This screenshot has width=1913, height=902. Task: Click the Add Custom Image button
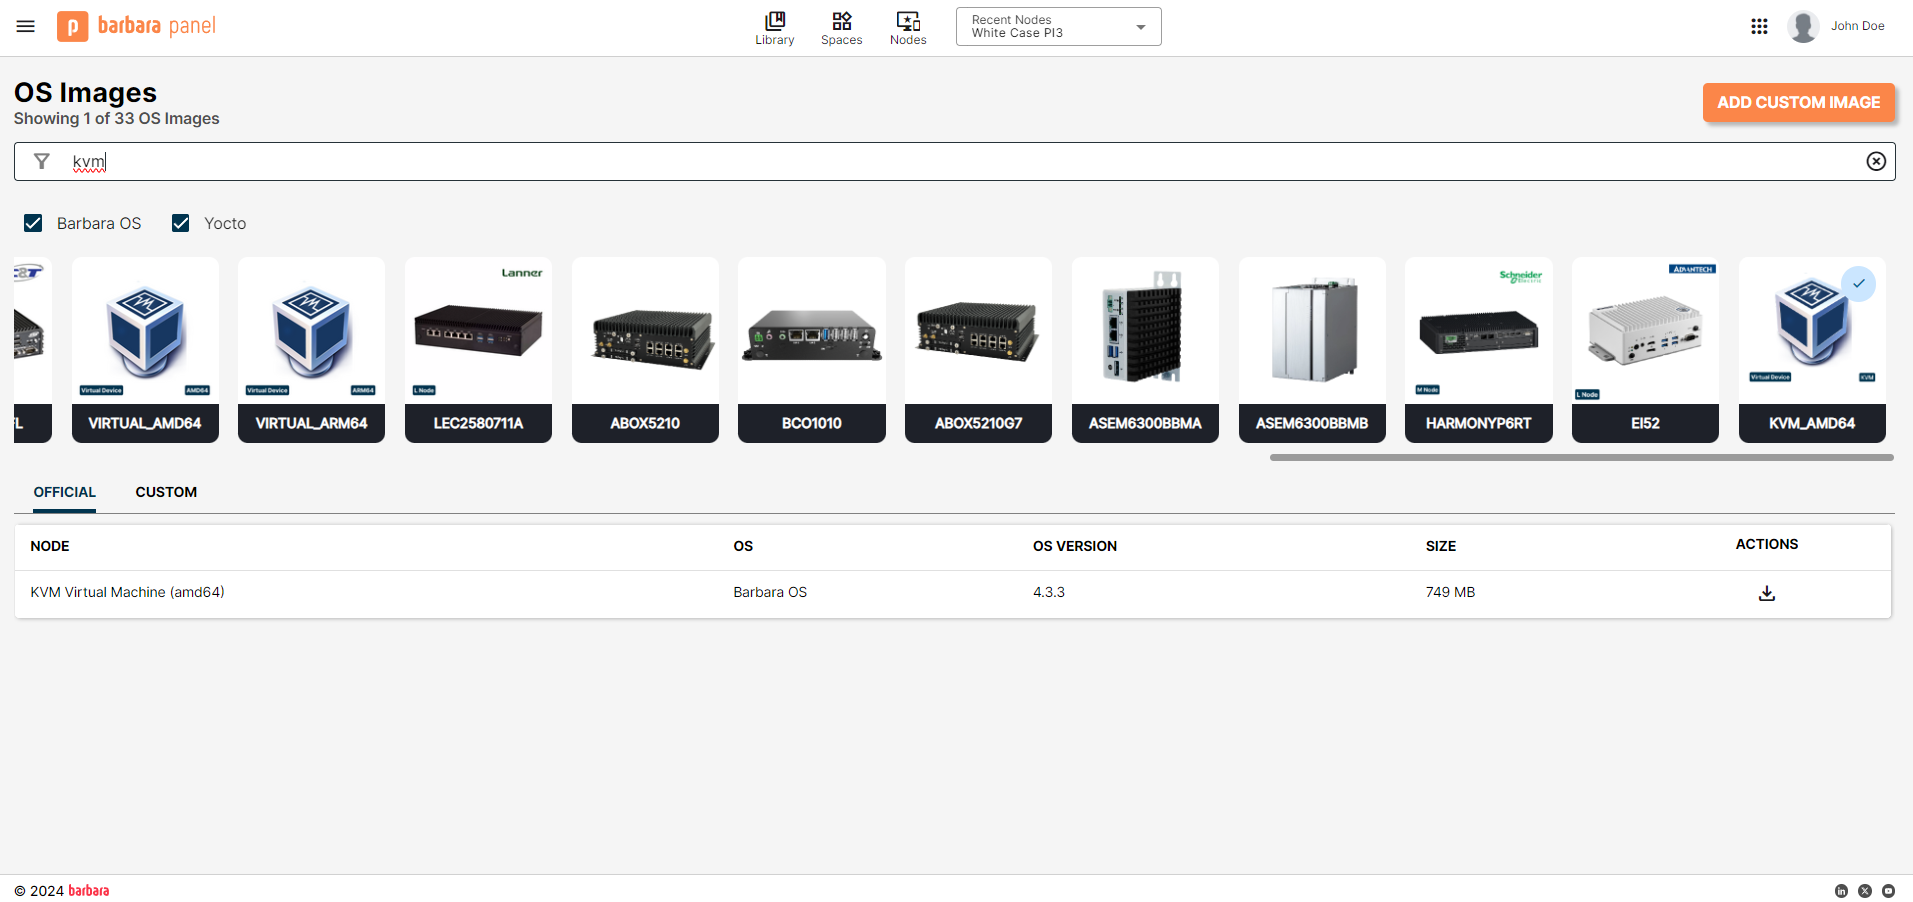1798,102
